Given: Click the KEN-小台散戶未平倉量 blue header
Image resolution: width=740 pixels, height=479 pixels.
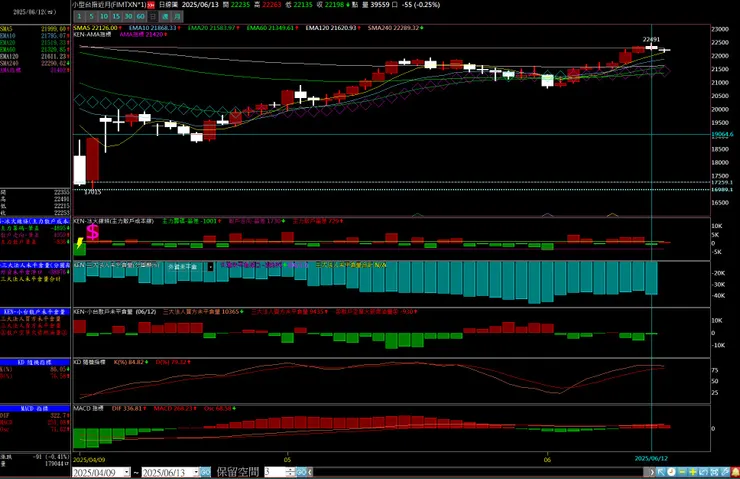Looking at the screenshot, I should [x=35, y=312].
